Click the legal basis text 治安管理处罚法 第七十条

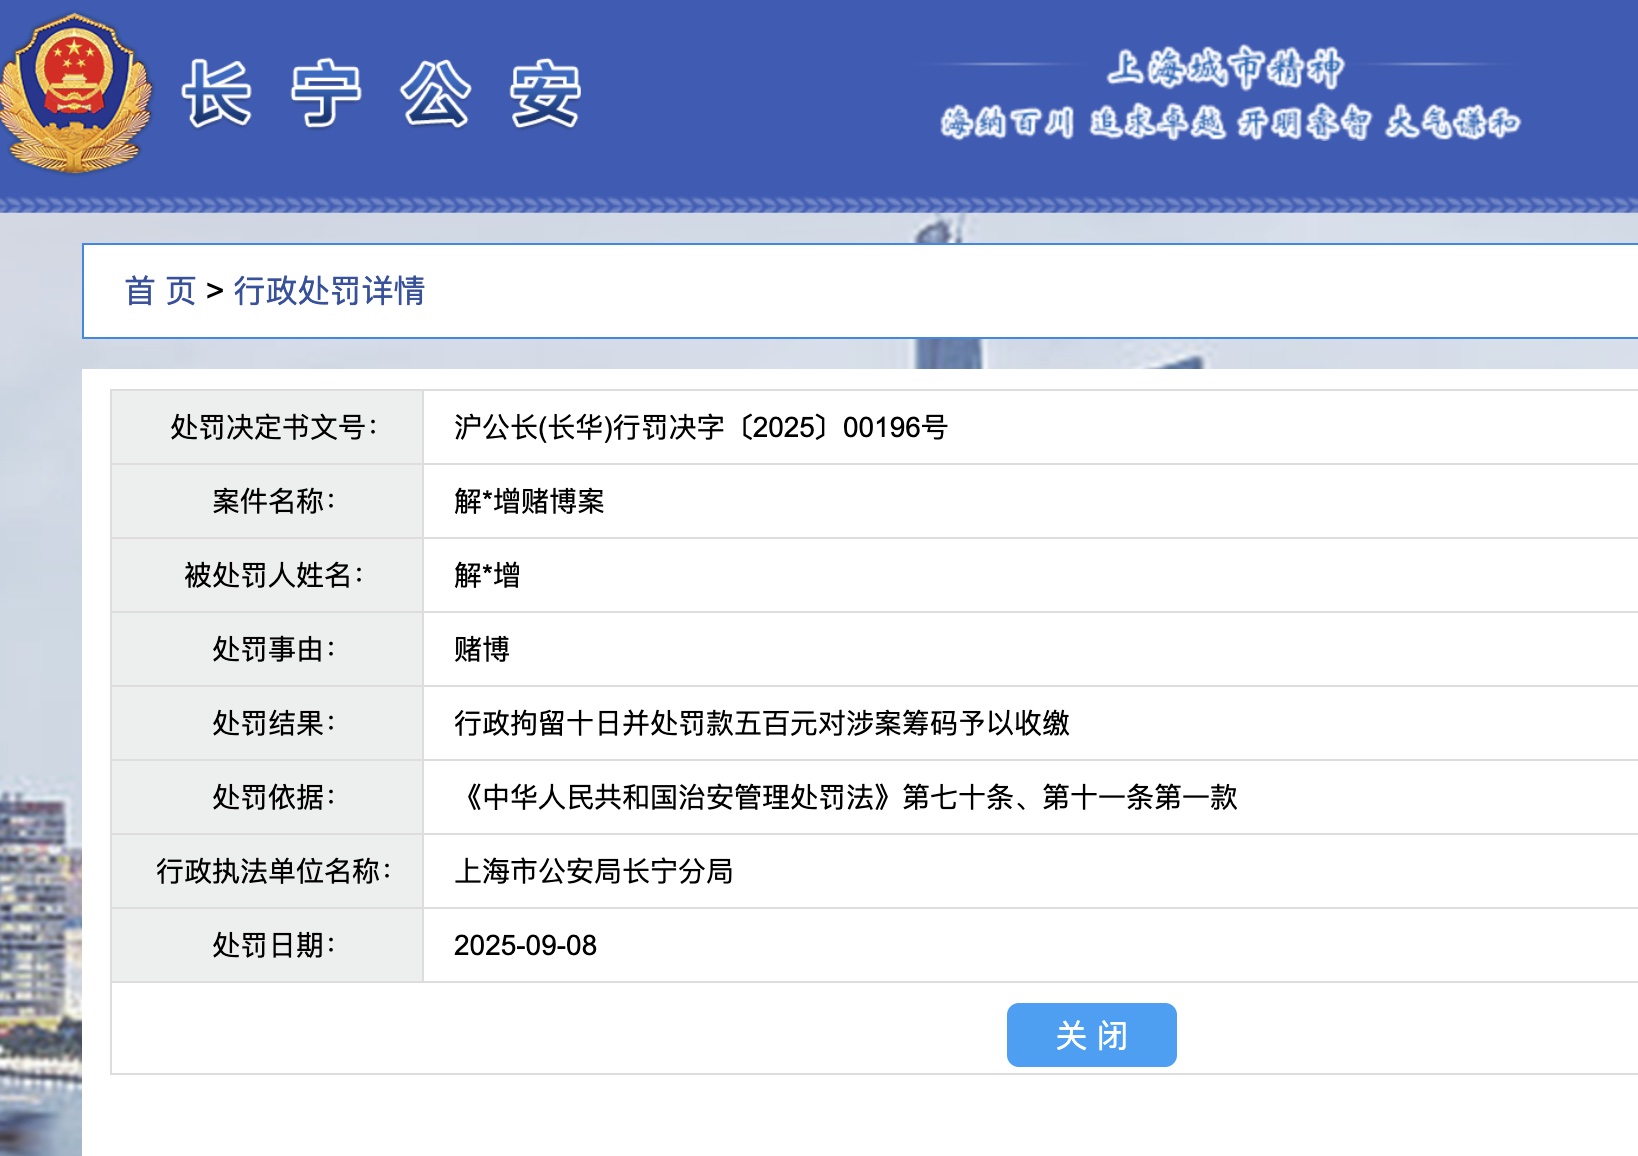pyautogui.click(x=848, y=797)
